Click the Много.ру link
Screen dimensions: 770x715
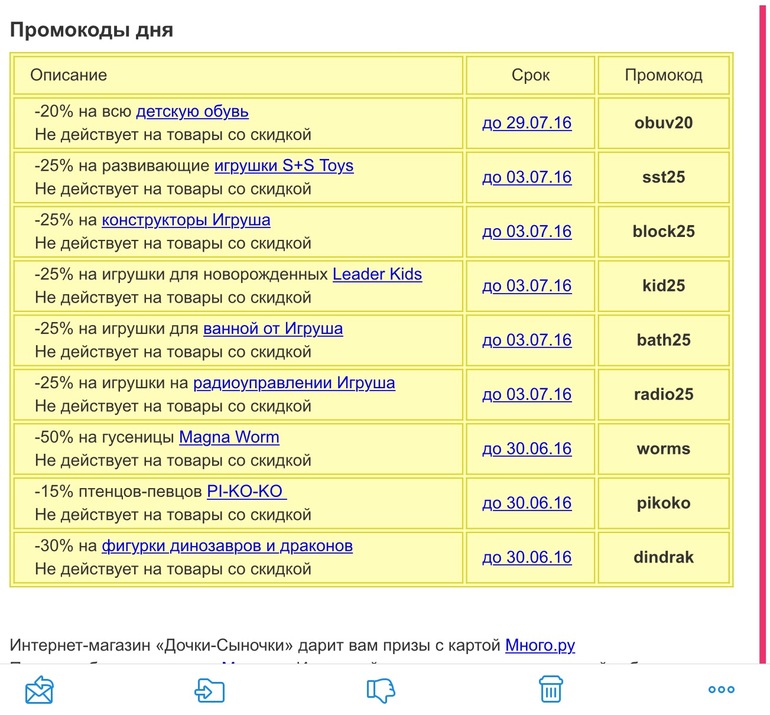click(540, 645)
